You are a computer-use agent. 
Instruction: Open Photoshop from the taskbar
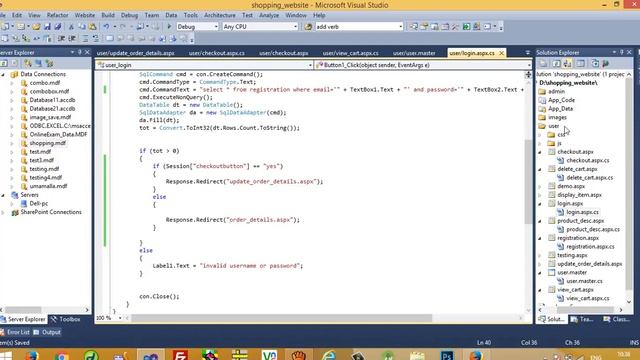tap(447, 355)
